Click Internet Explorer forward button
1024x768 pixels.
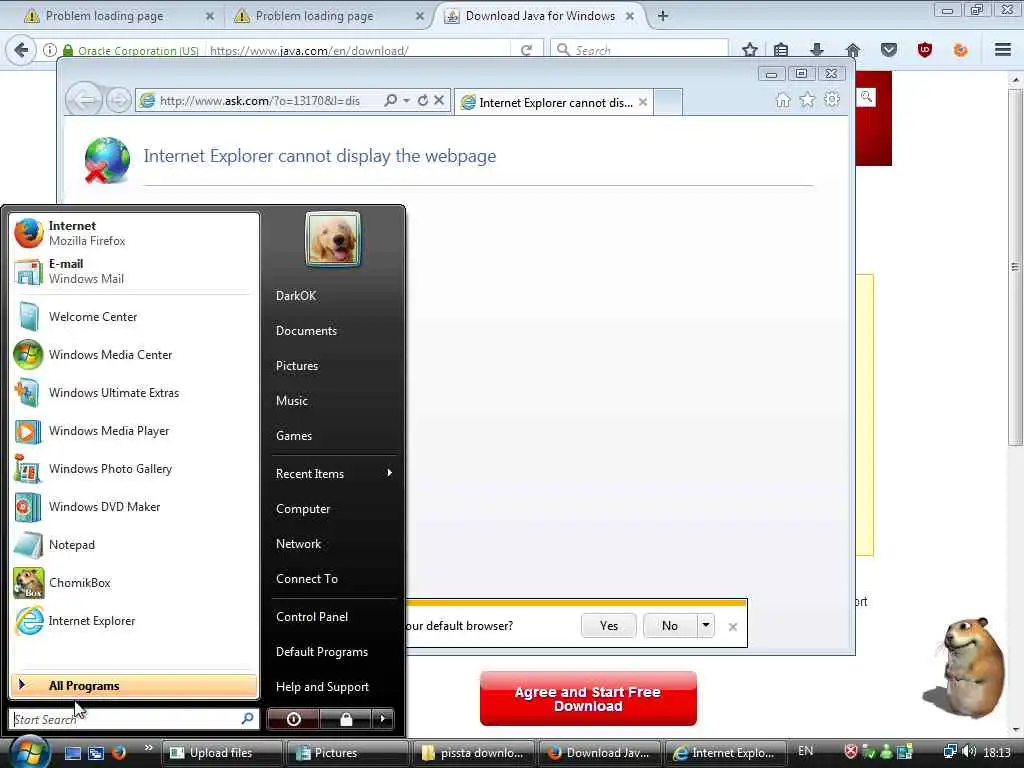click(x=118, y=100)
